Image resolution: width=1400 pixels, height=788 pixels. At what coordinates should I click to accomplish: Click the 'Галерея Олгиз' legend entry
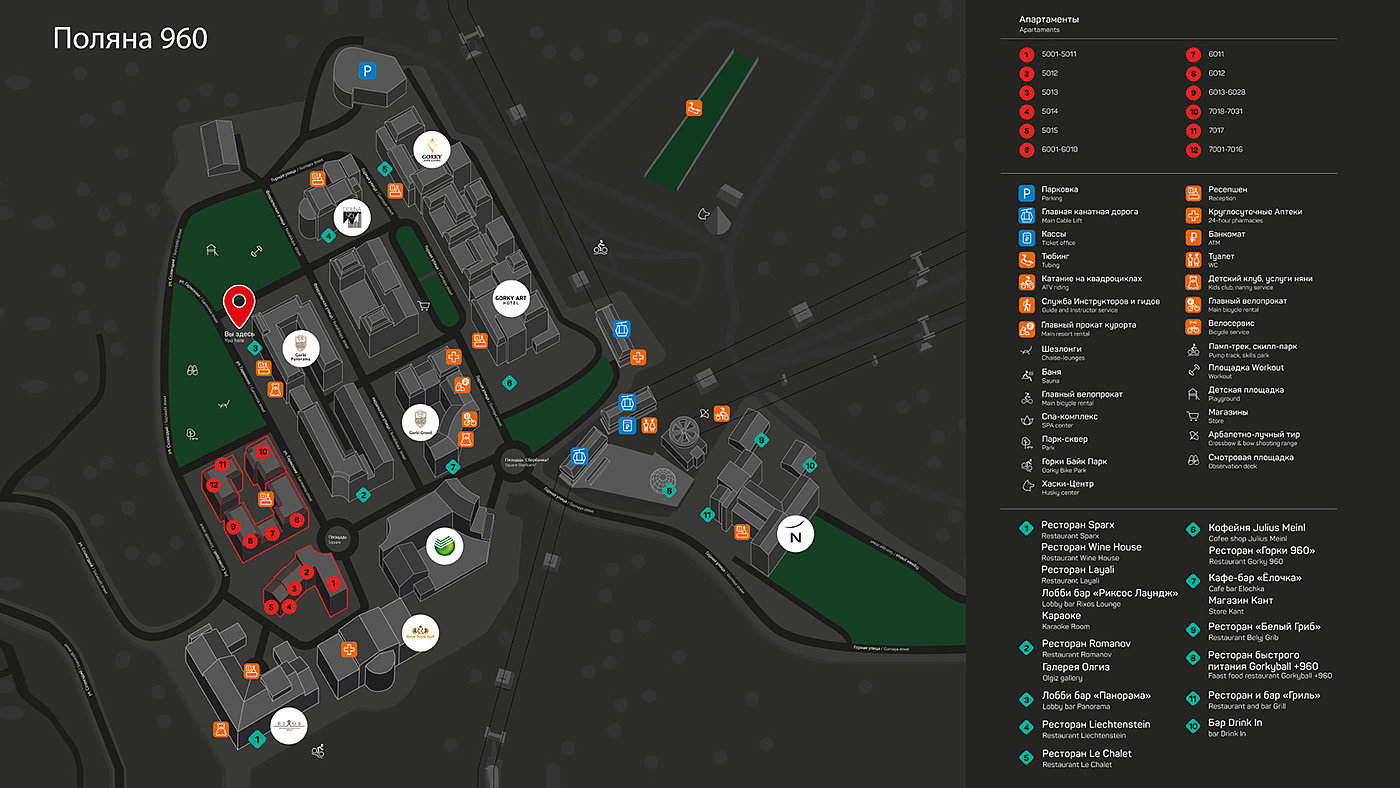pyautogui.click(x=1076, y=666)
